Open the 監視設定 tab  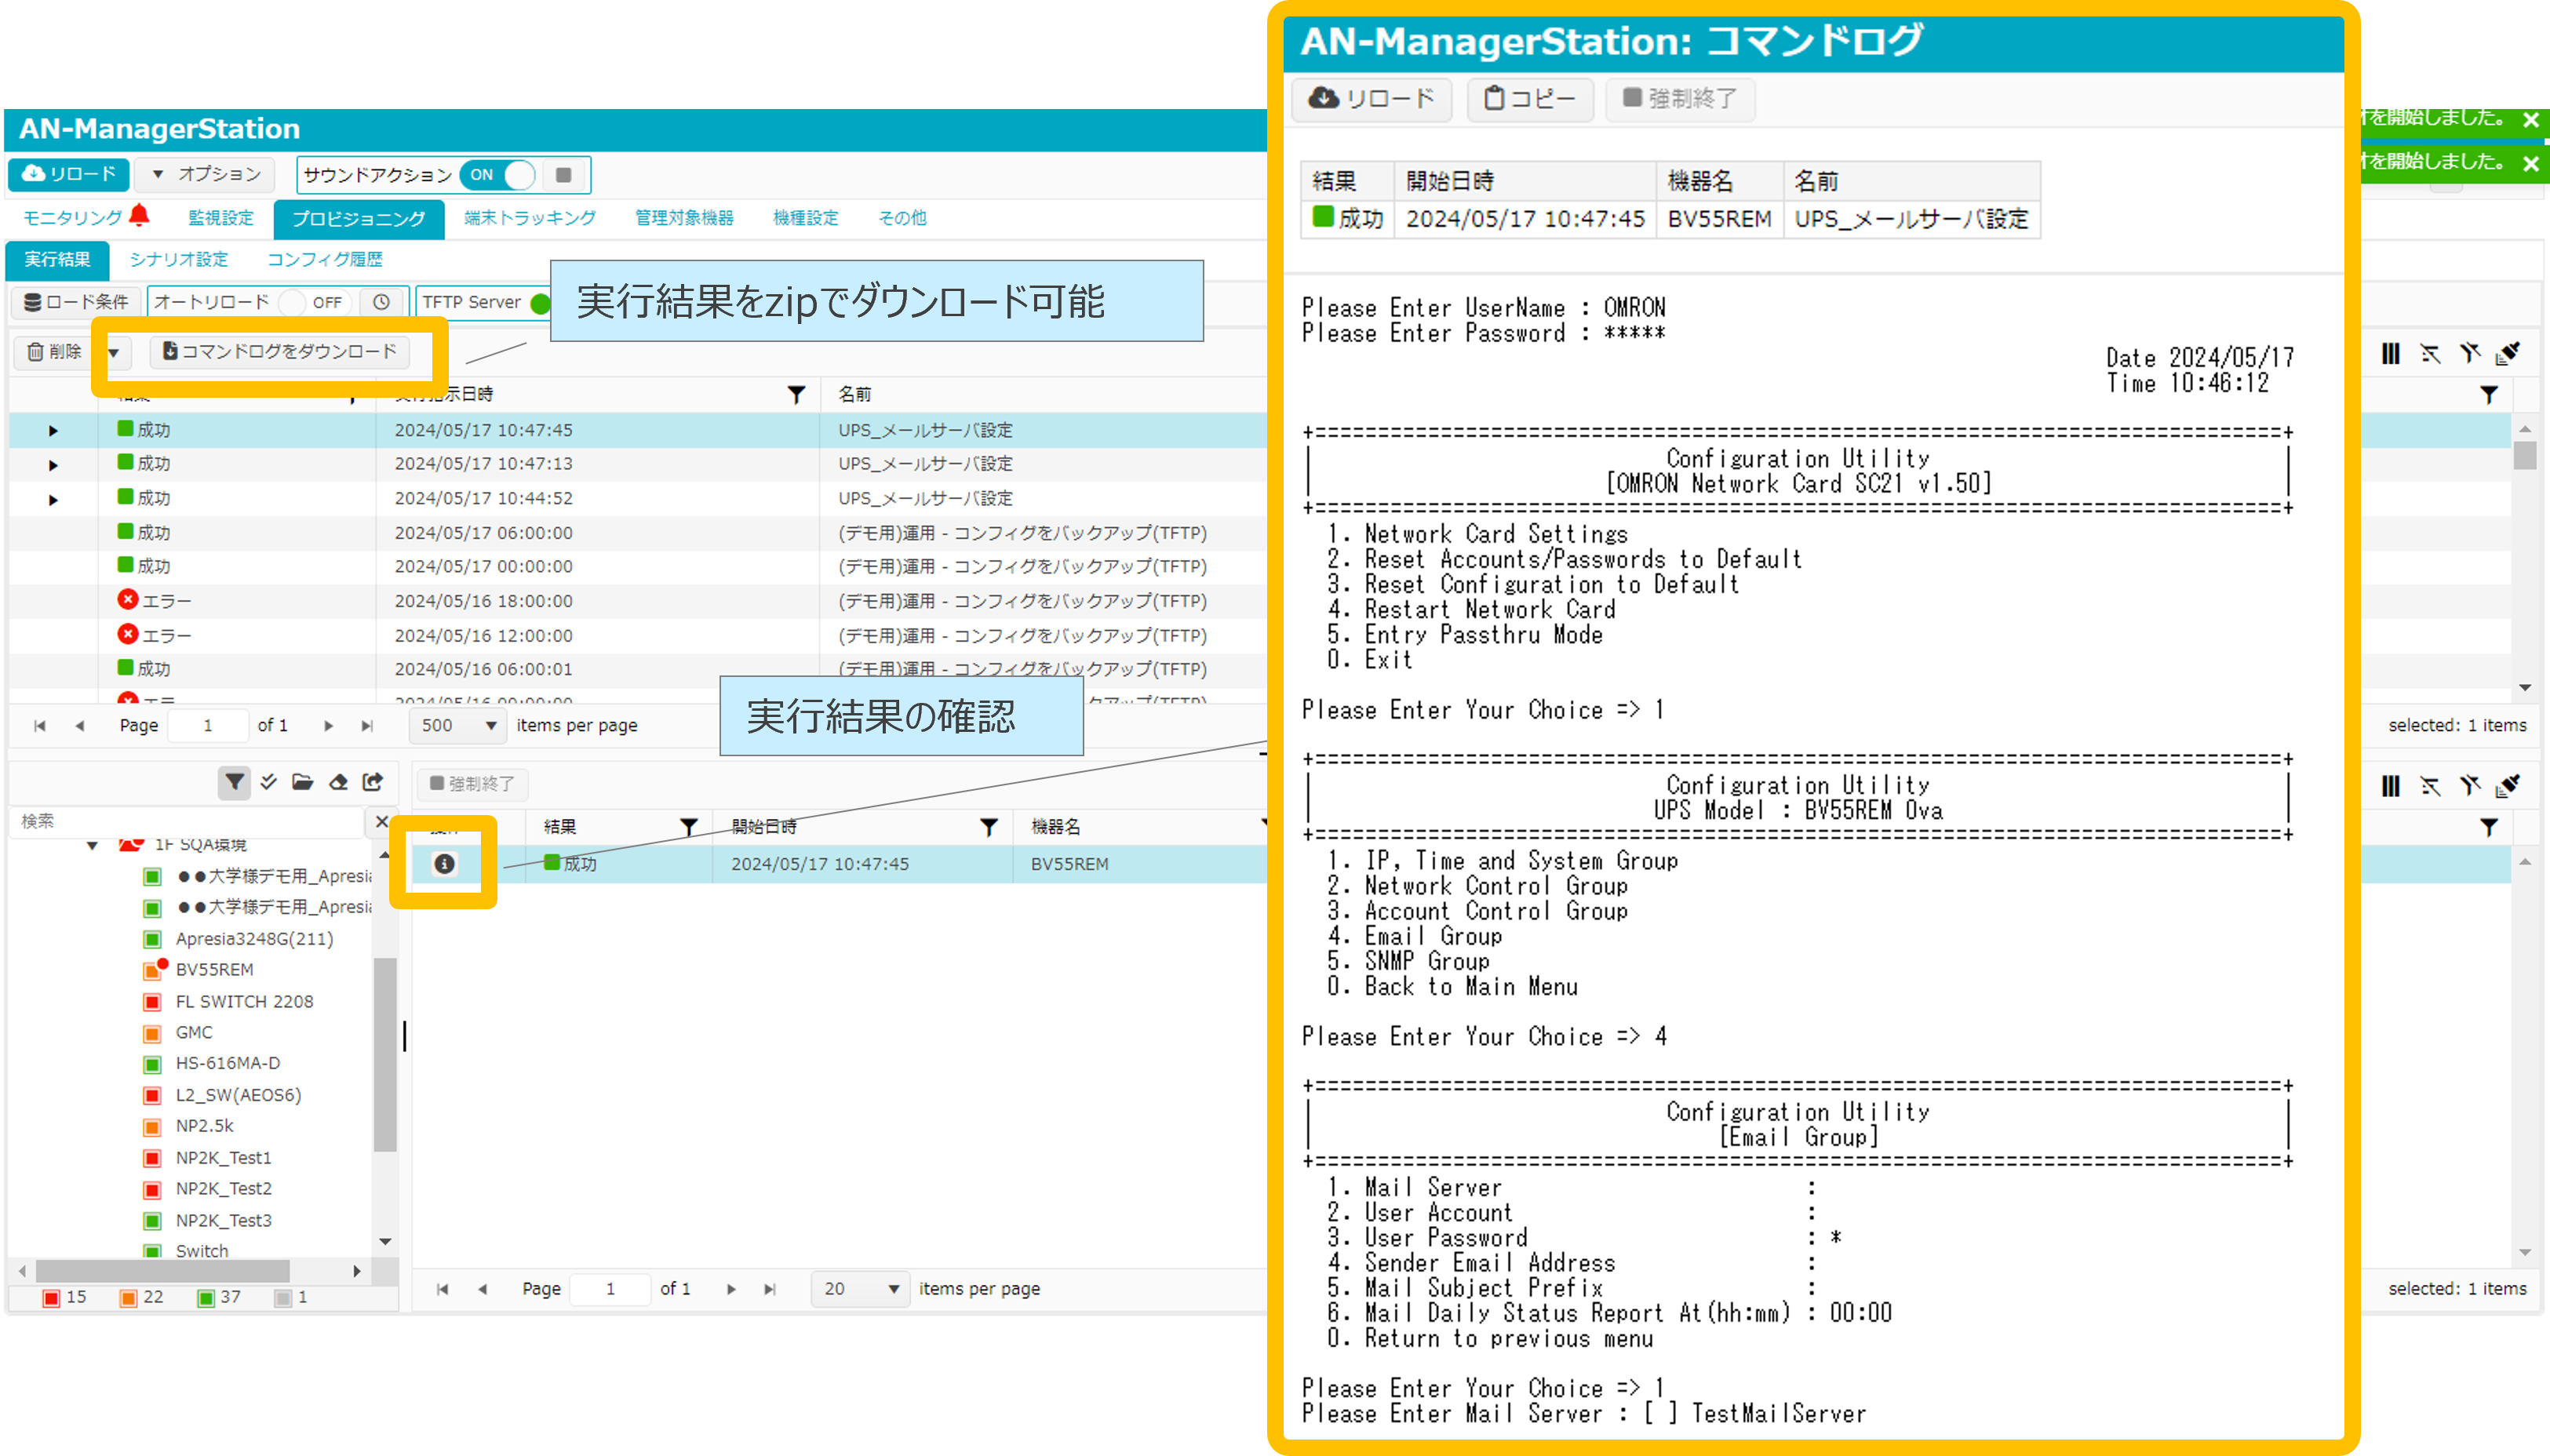click(221, 217)
